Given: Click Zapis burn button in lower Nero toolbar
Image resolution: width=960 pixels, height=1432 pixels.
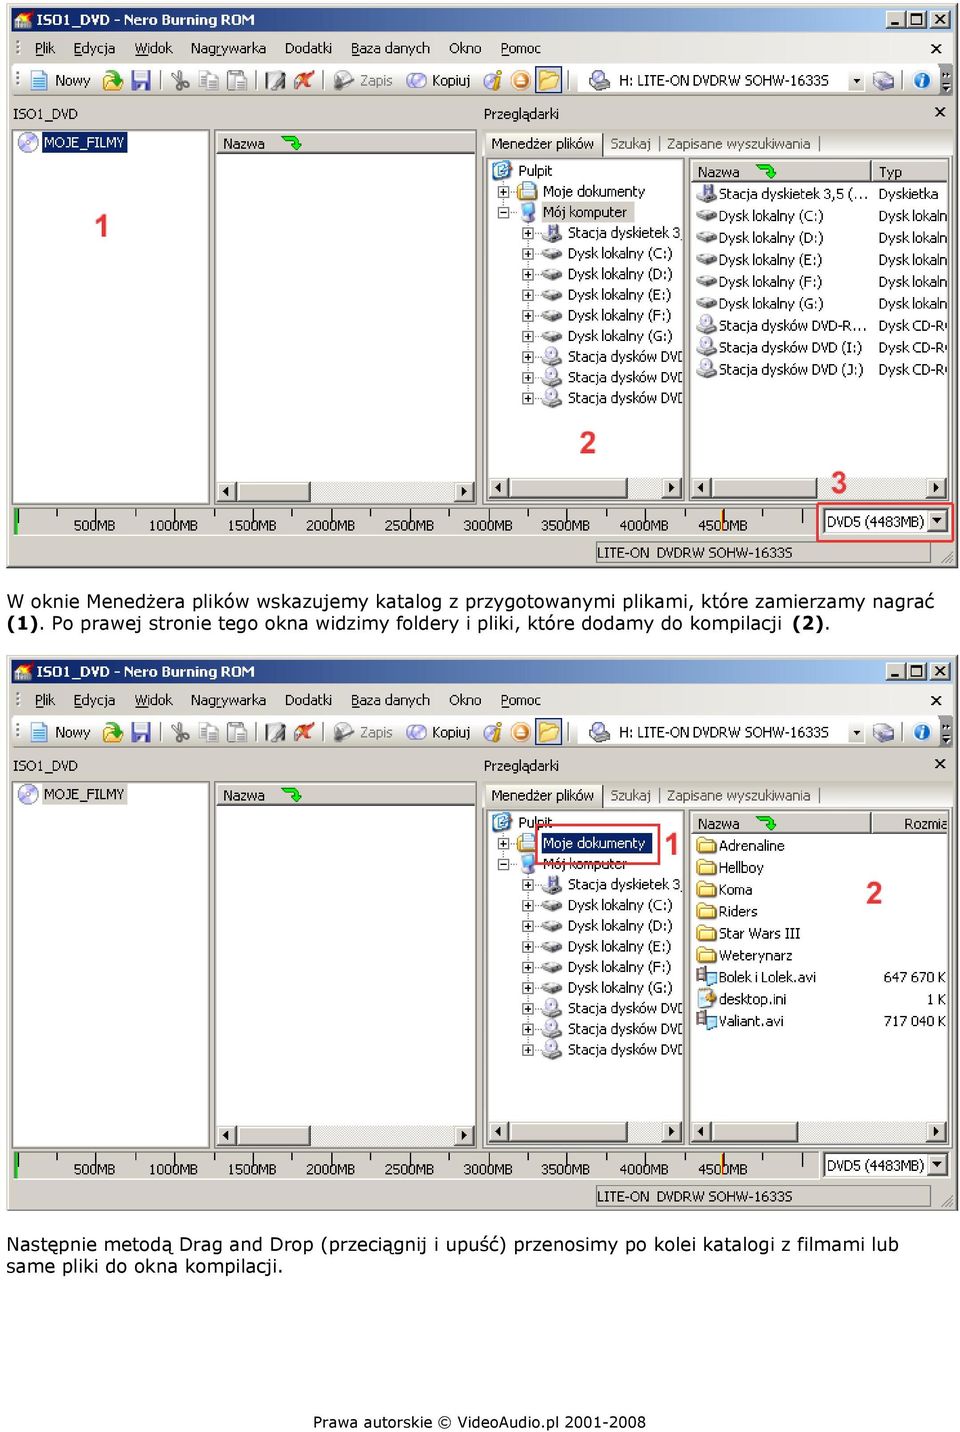Looking at the screenshot, I should 363,733.
